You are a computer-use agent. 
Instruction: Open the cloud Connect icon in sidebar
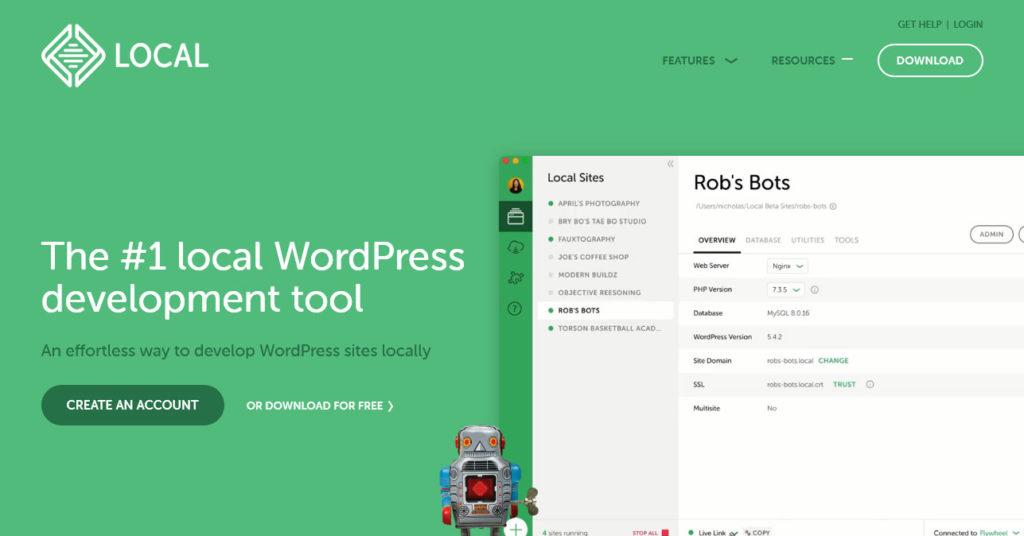[515, 247]
